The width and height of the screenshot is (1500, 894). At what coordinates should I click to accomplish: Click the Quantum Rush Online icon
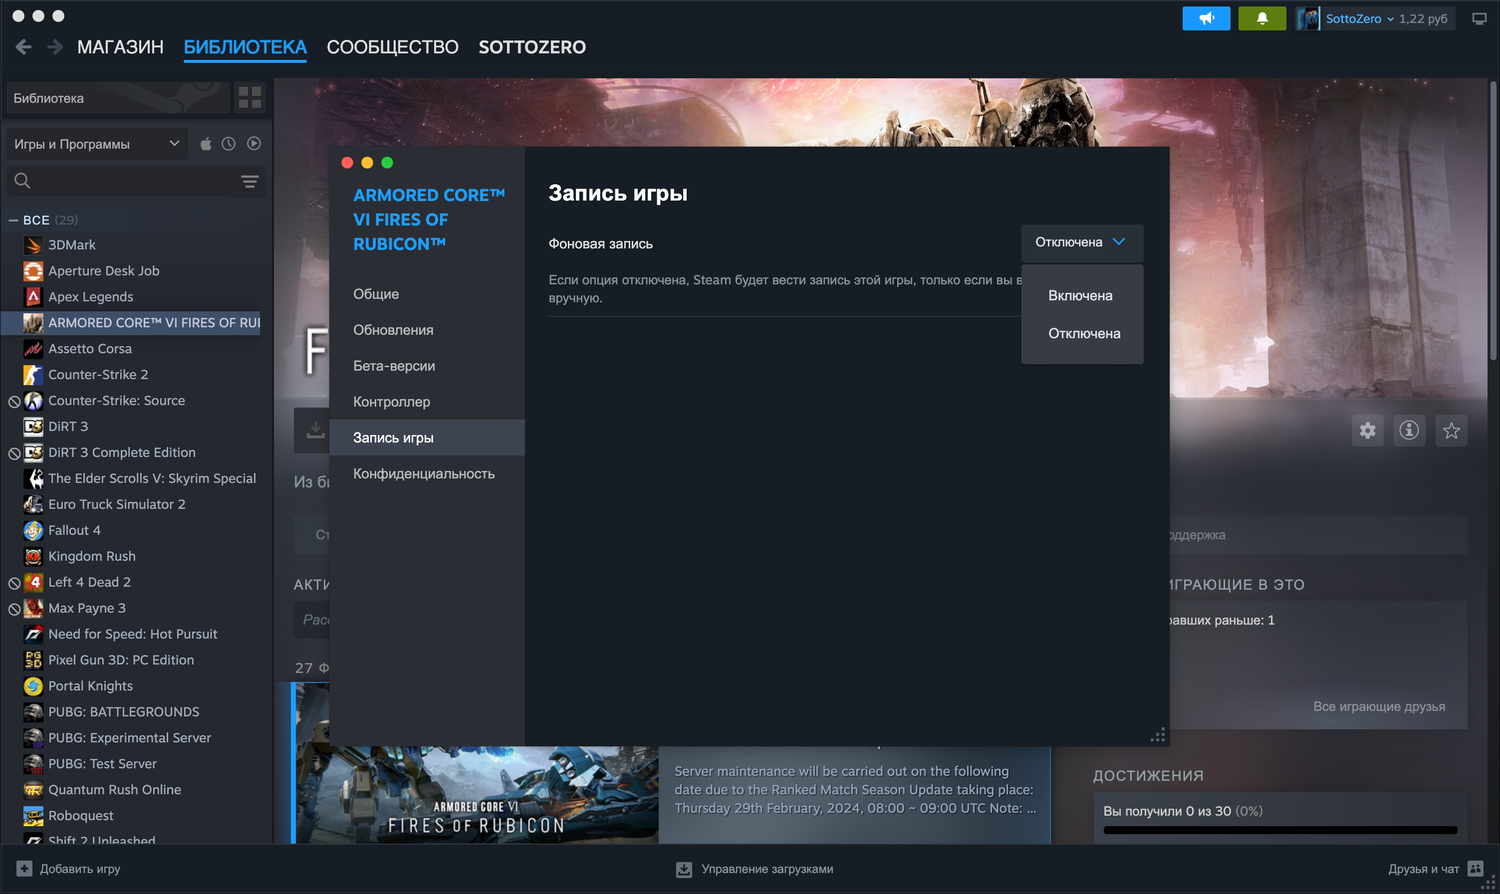point(33,790)
